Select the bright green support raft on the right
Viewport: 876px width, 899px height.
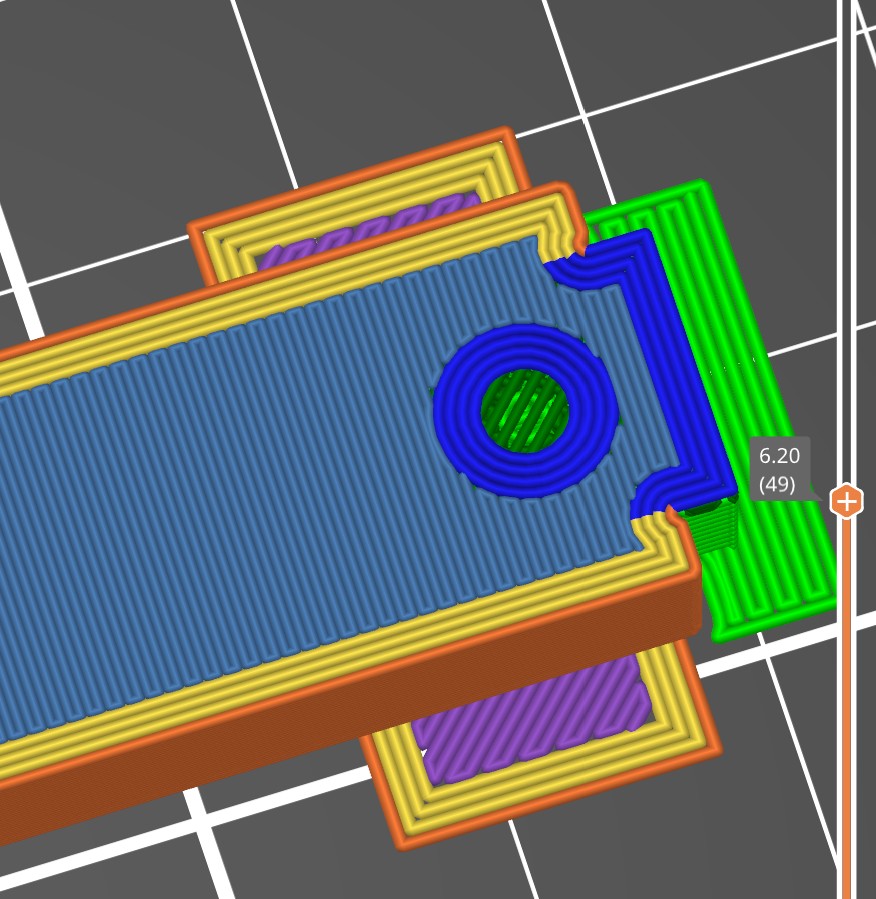click(780, 560)
